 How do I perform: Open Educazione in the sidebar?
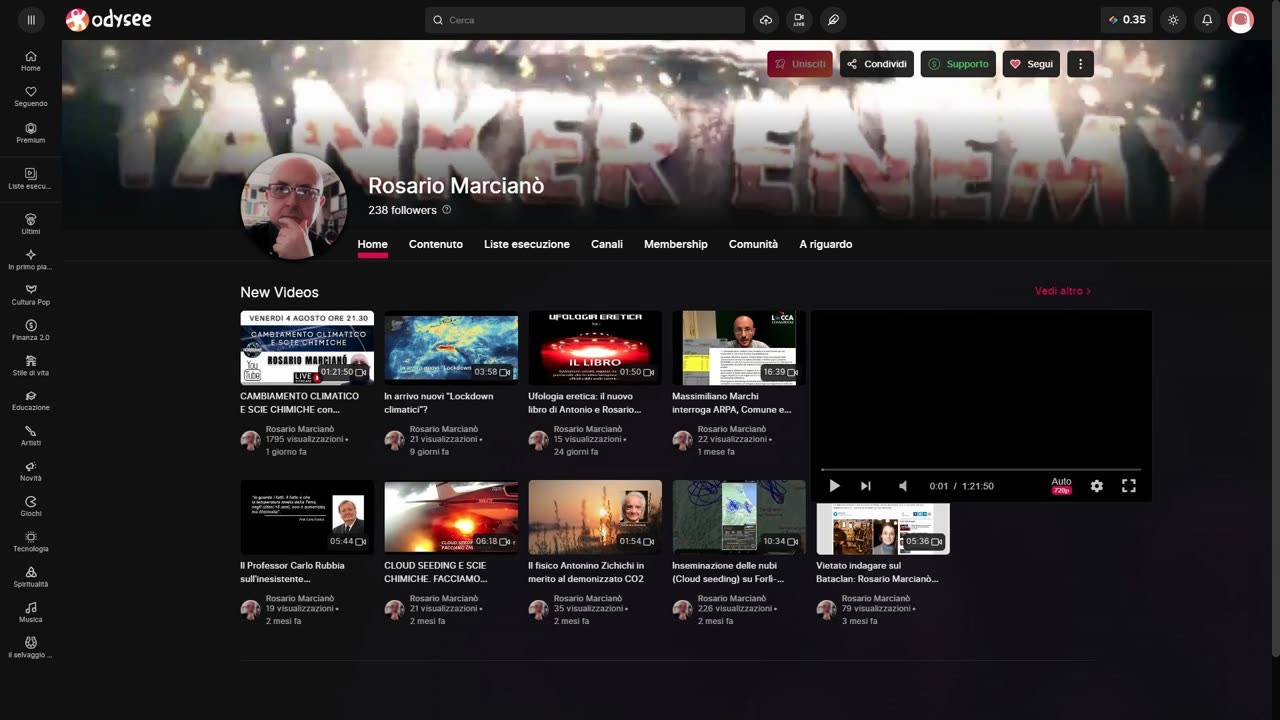pyautogui.click(x=31, y=401)
